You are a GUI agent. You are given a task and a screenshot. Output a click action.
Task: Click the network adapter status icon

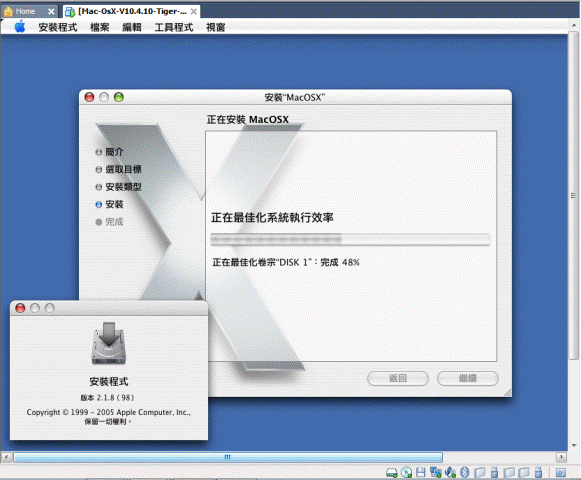coord(435,472)
